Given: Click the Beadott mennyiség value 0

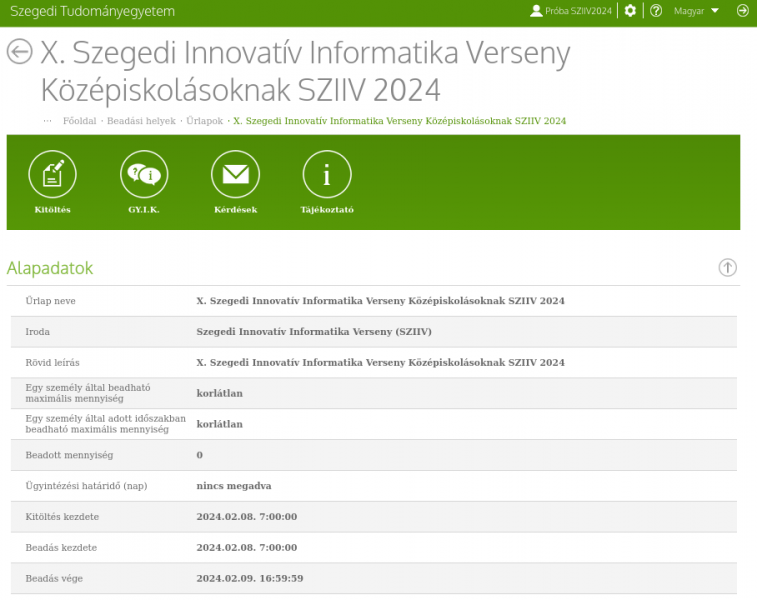Looking at the screenshot, I should click(199, 455).
